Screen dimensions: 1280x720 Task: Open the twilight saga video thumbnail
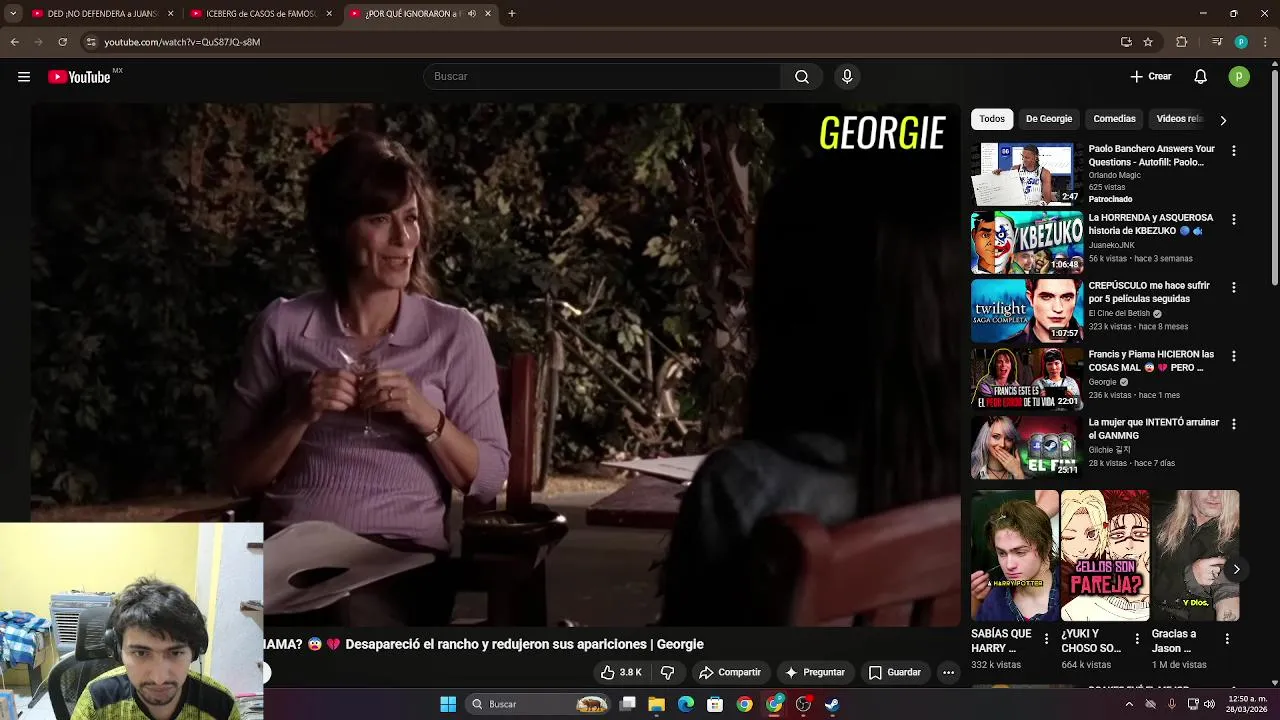coord(1027,310)
